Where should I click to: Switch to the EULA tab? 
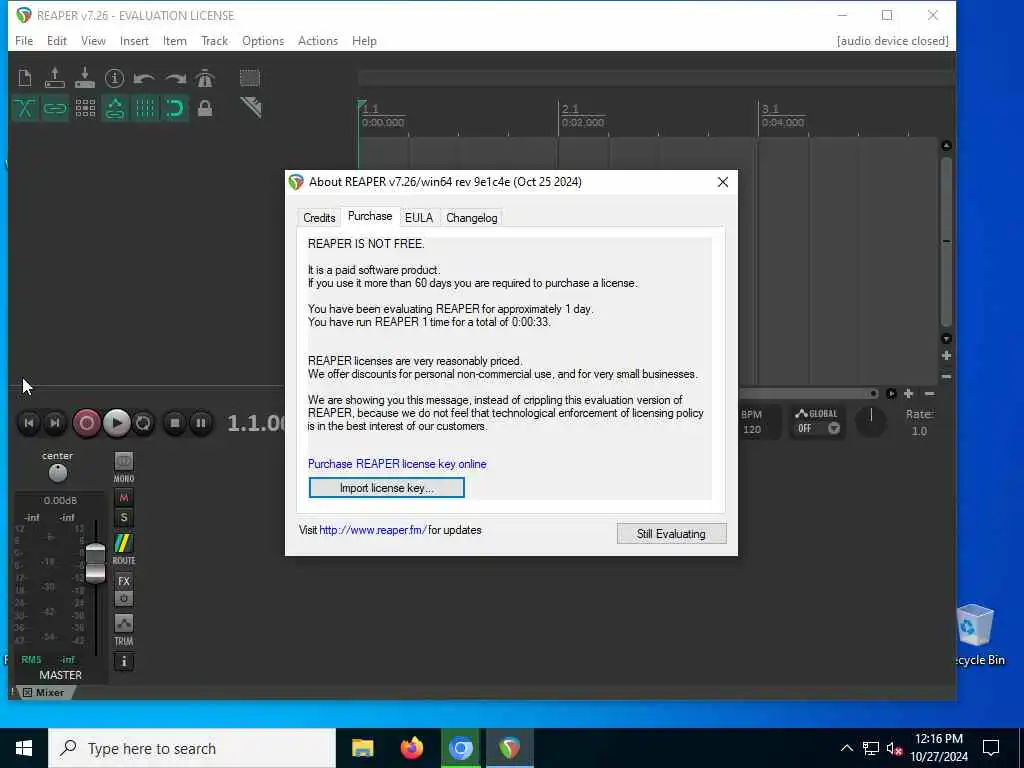[419, 217]
